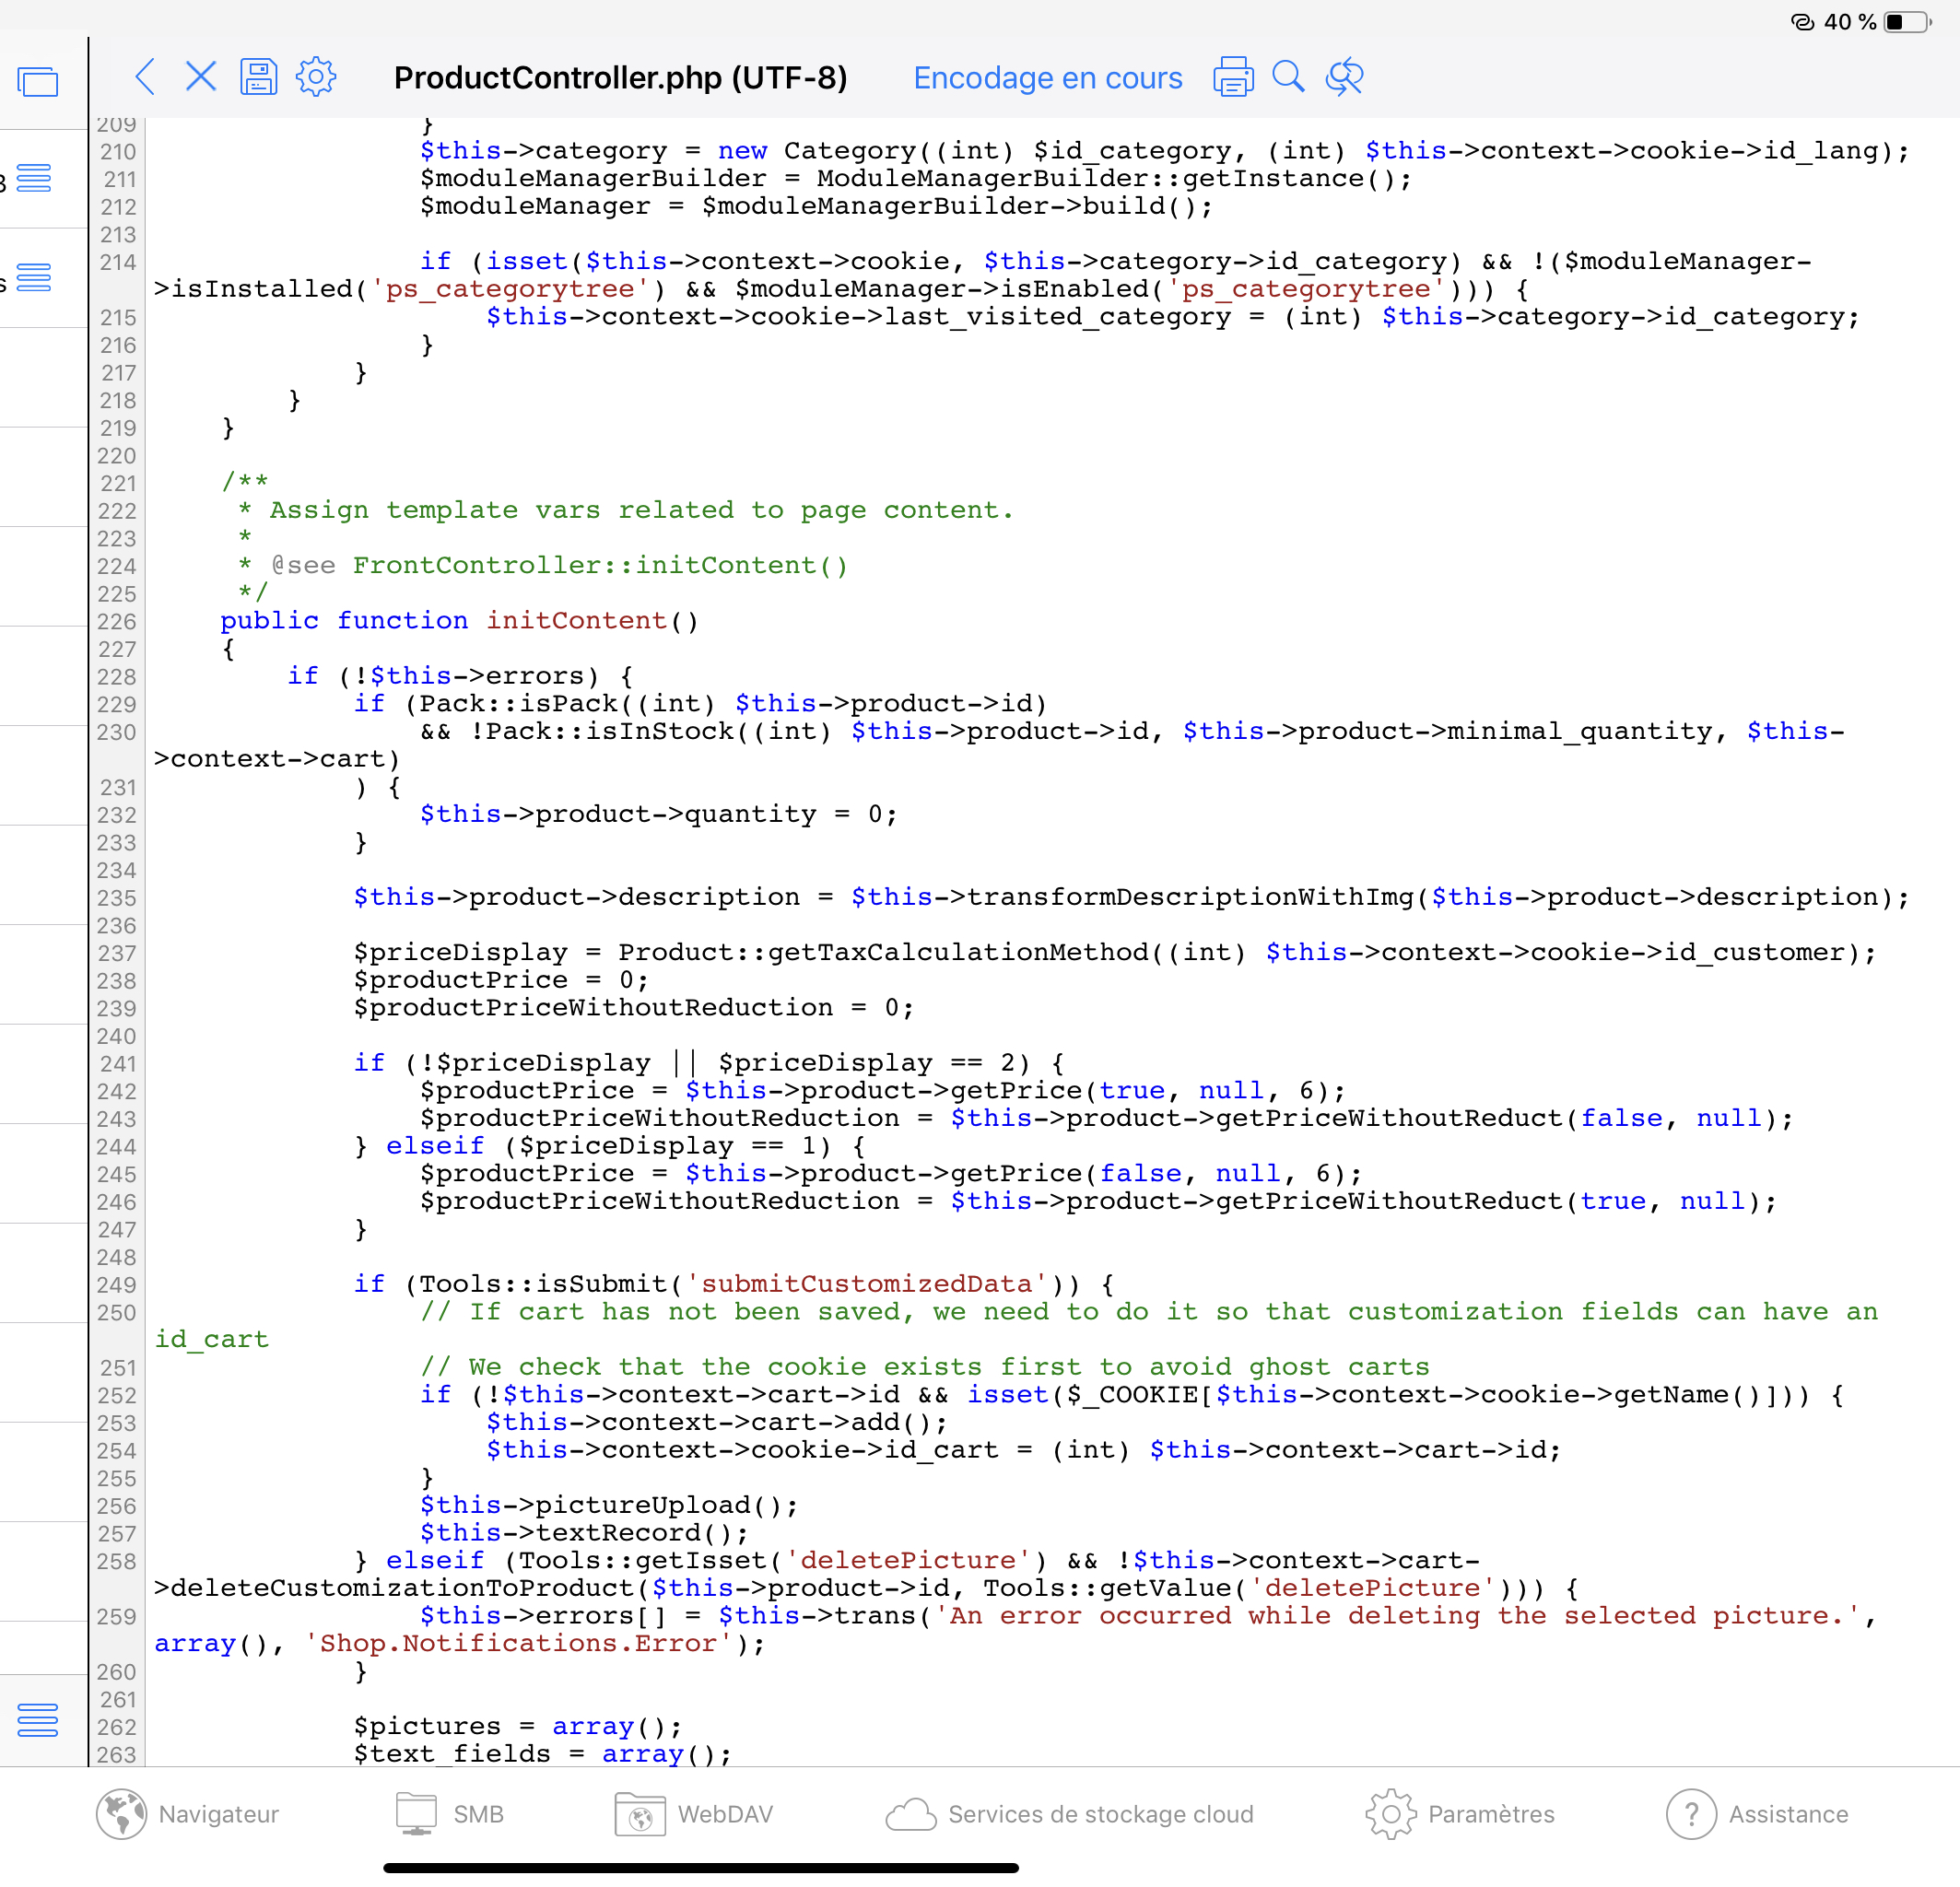Open windows icon in left sidebar

pos(38,82)
